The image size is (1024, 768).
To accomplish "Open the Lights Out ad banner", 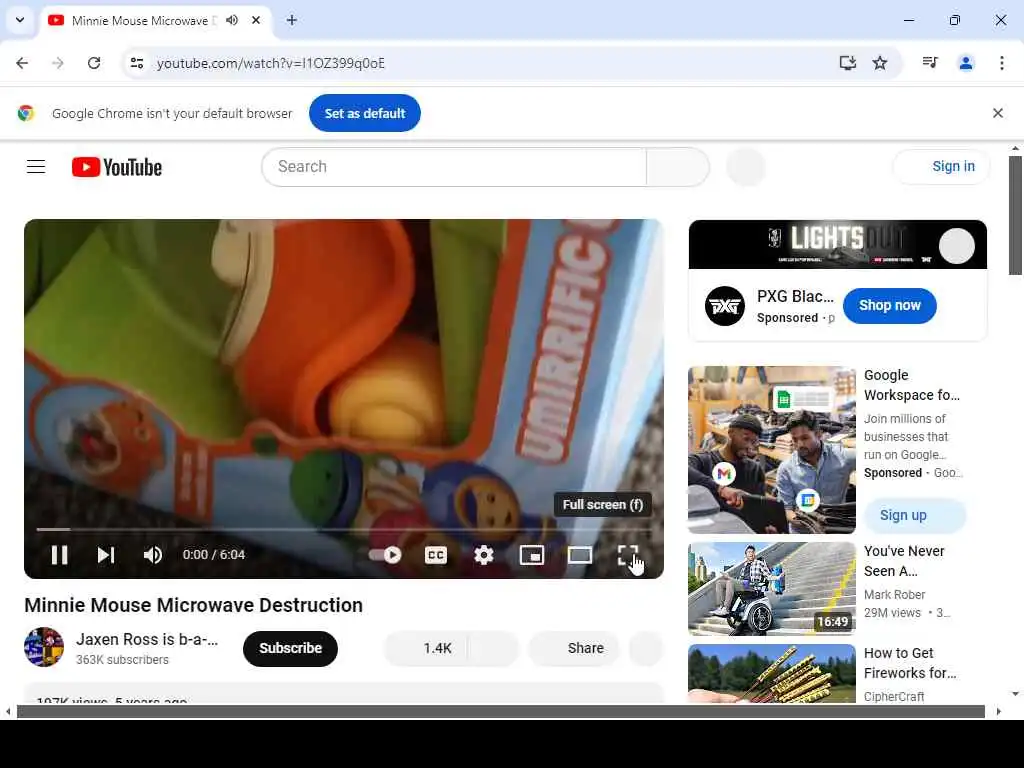I will coord(837,244).
